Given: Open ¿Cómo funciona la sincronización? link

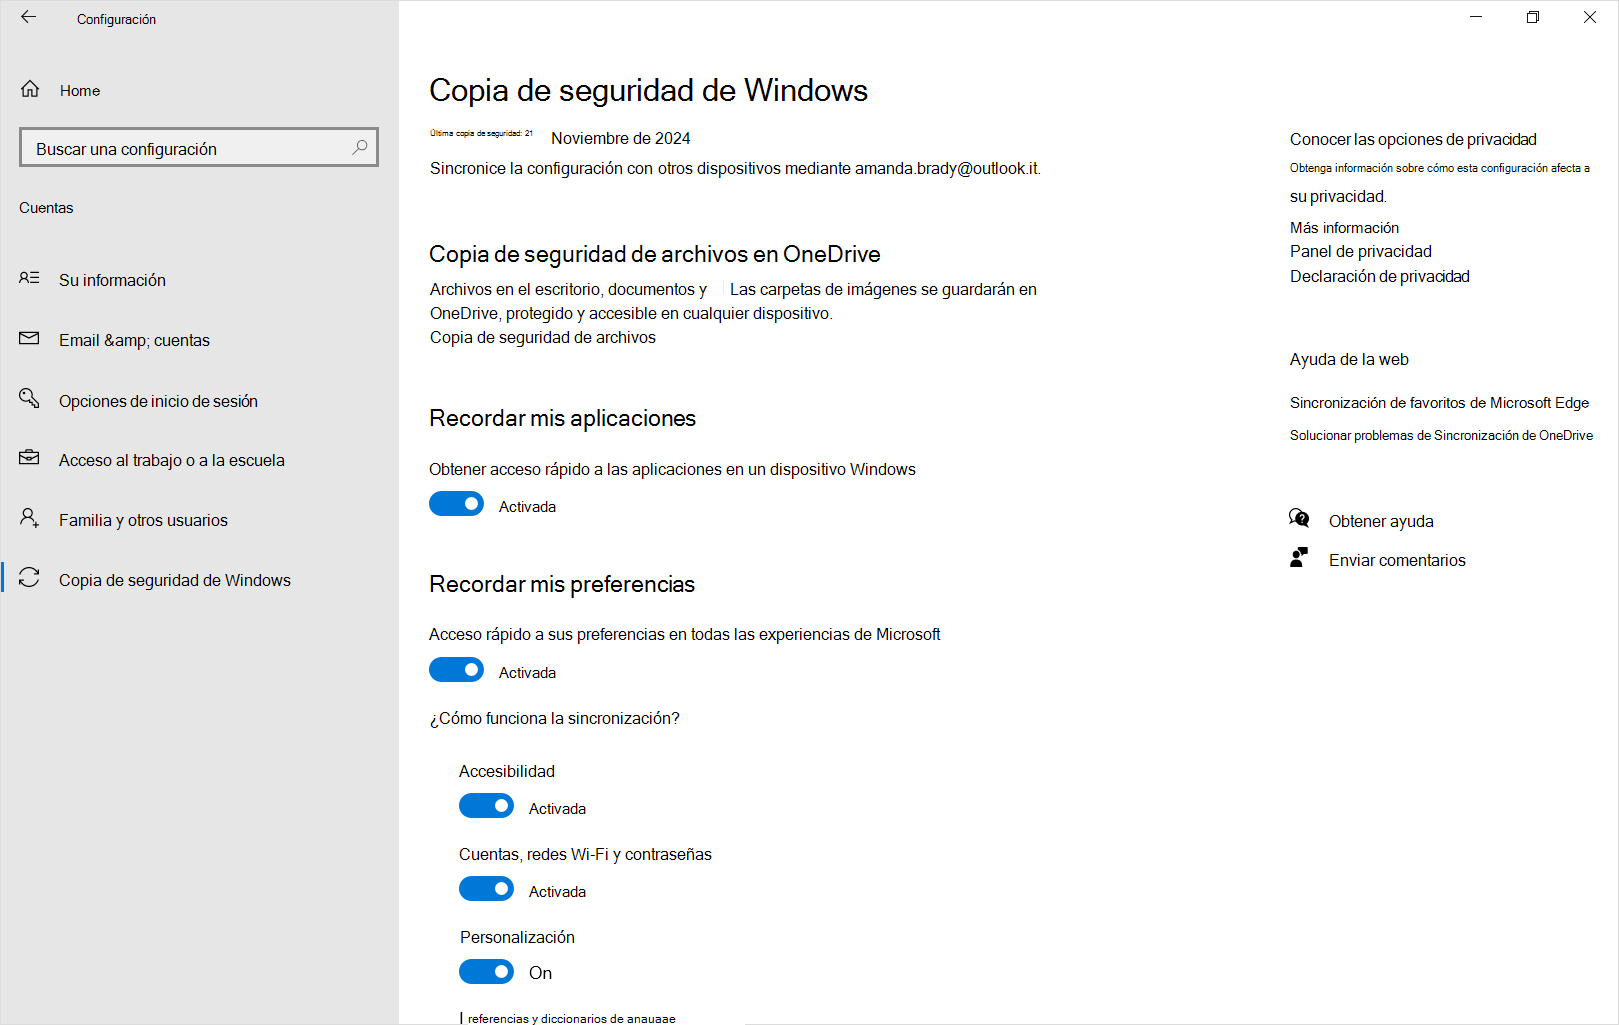Looking at the screenshot, I should click(x=555, y=719).
